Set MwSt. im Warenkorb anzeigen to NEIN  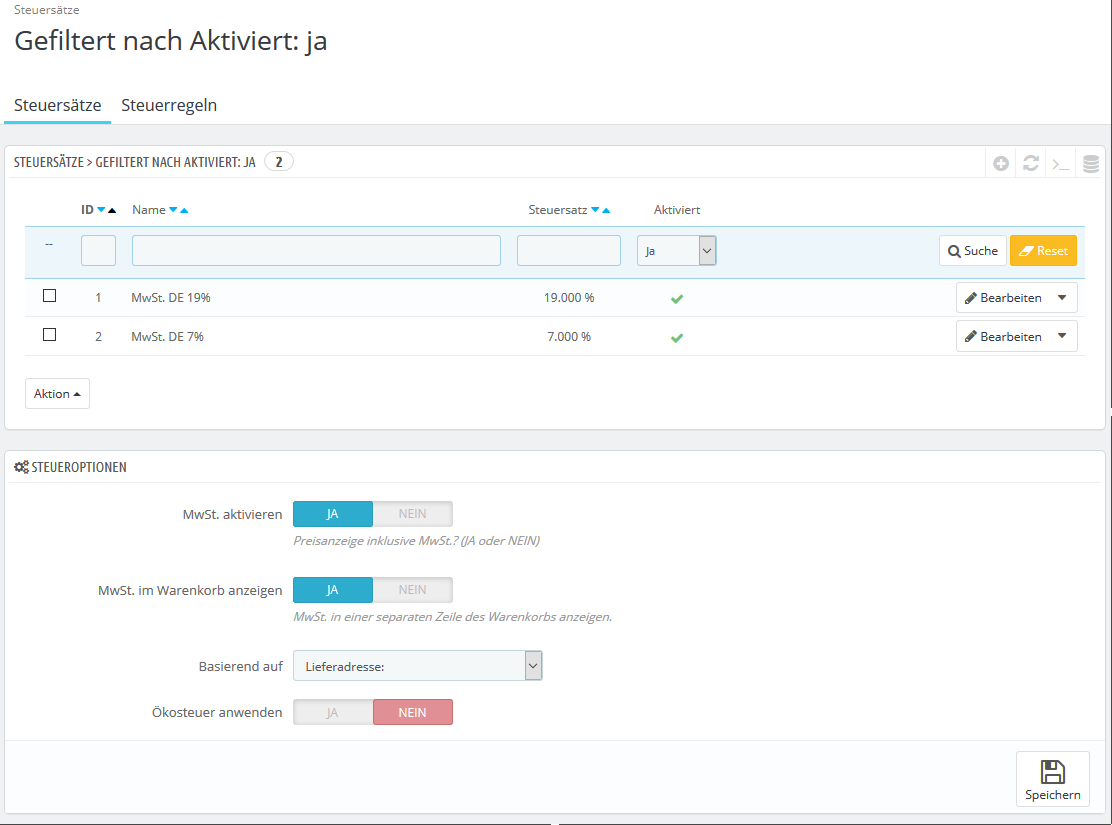(x=413, y=589)
